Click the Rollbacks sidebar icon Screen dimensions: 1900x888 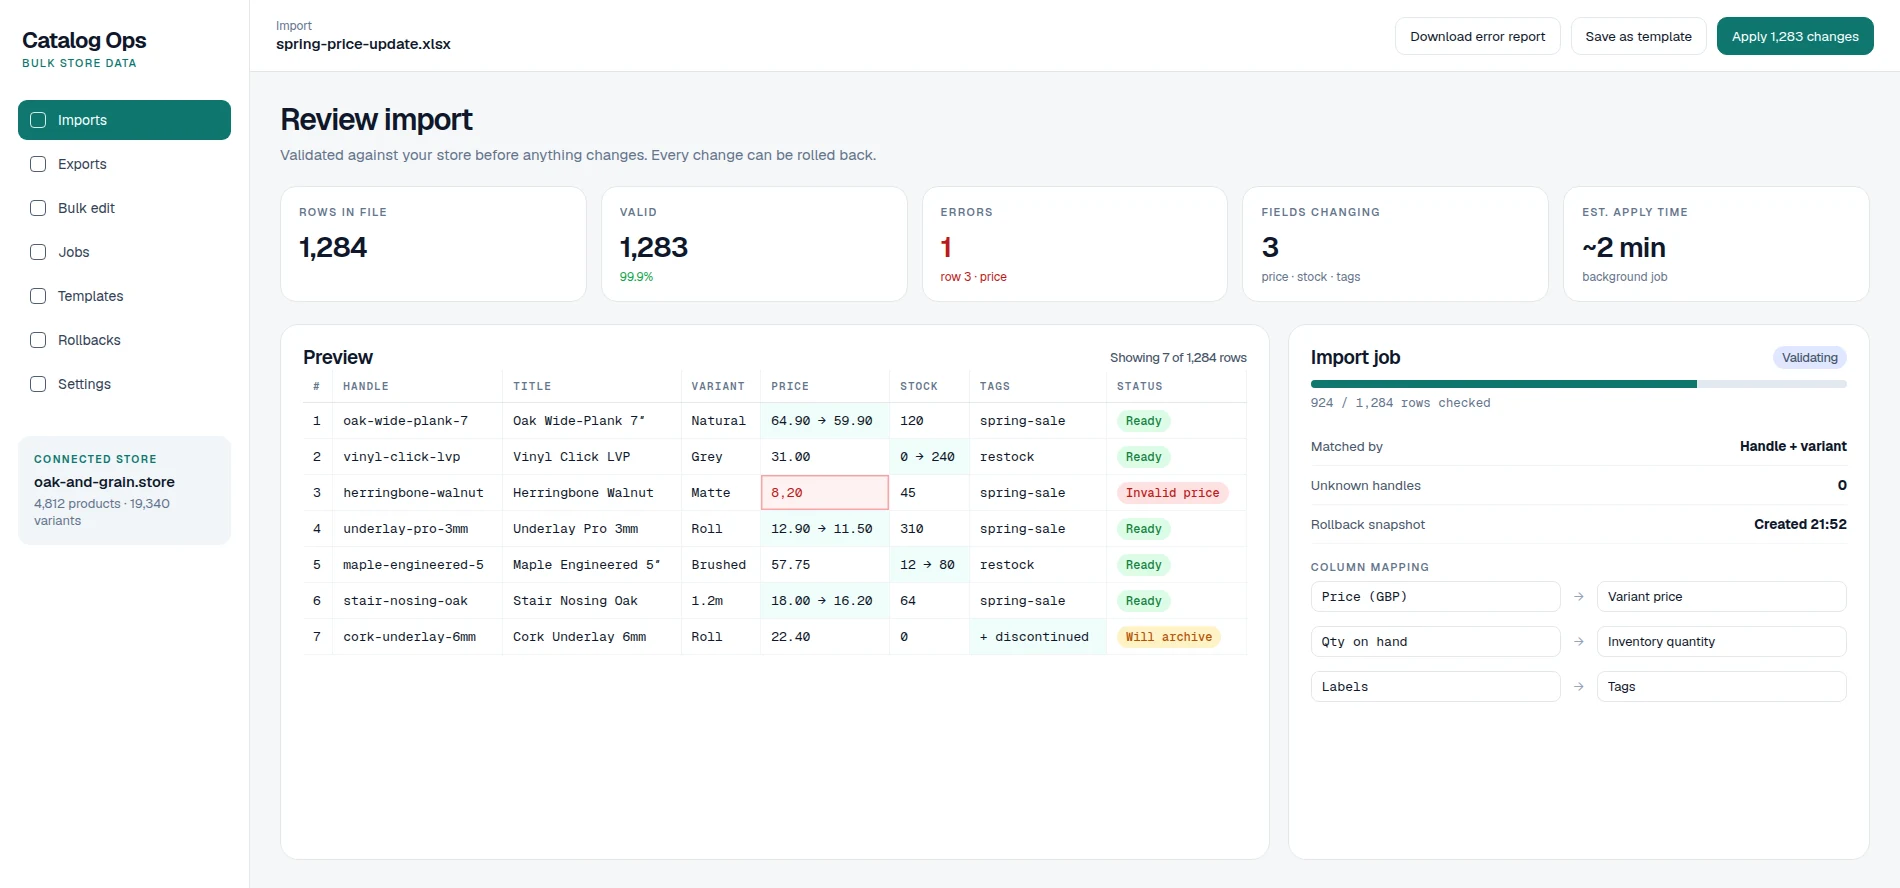[x=38, y=340]
